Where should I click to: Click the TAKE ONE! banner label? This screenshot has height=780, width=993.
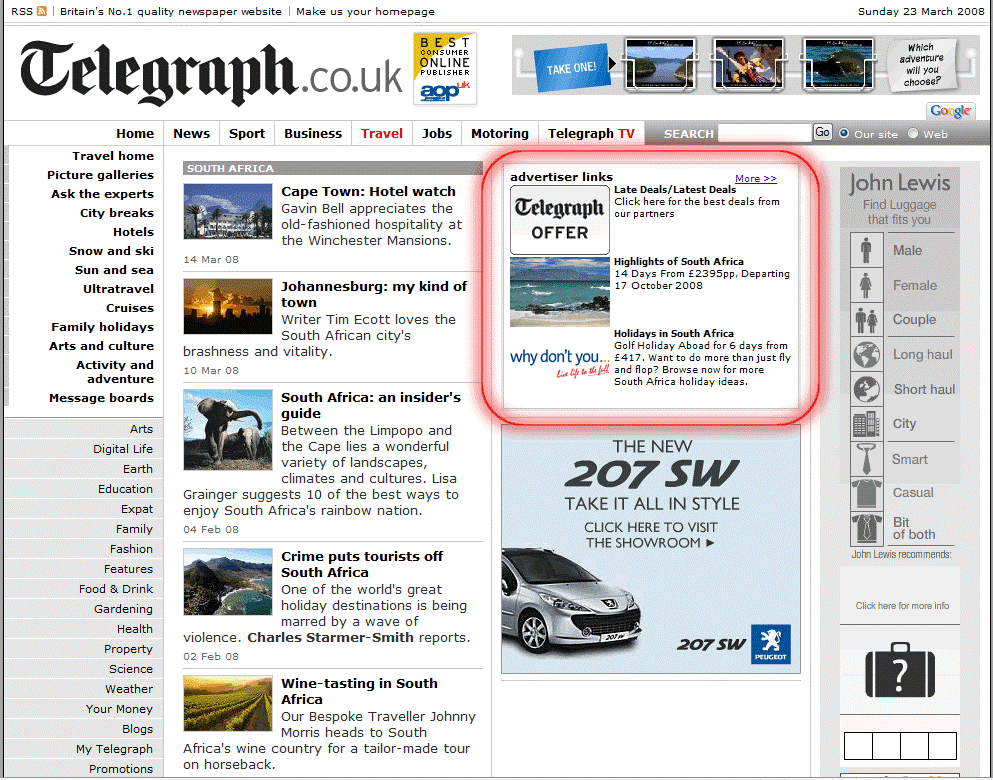[571, 67]
